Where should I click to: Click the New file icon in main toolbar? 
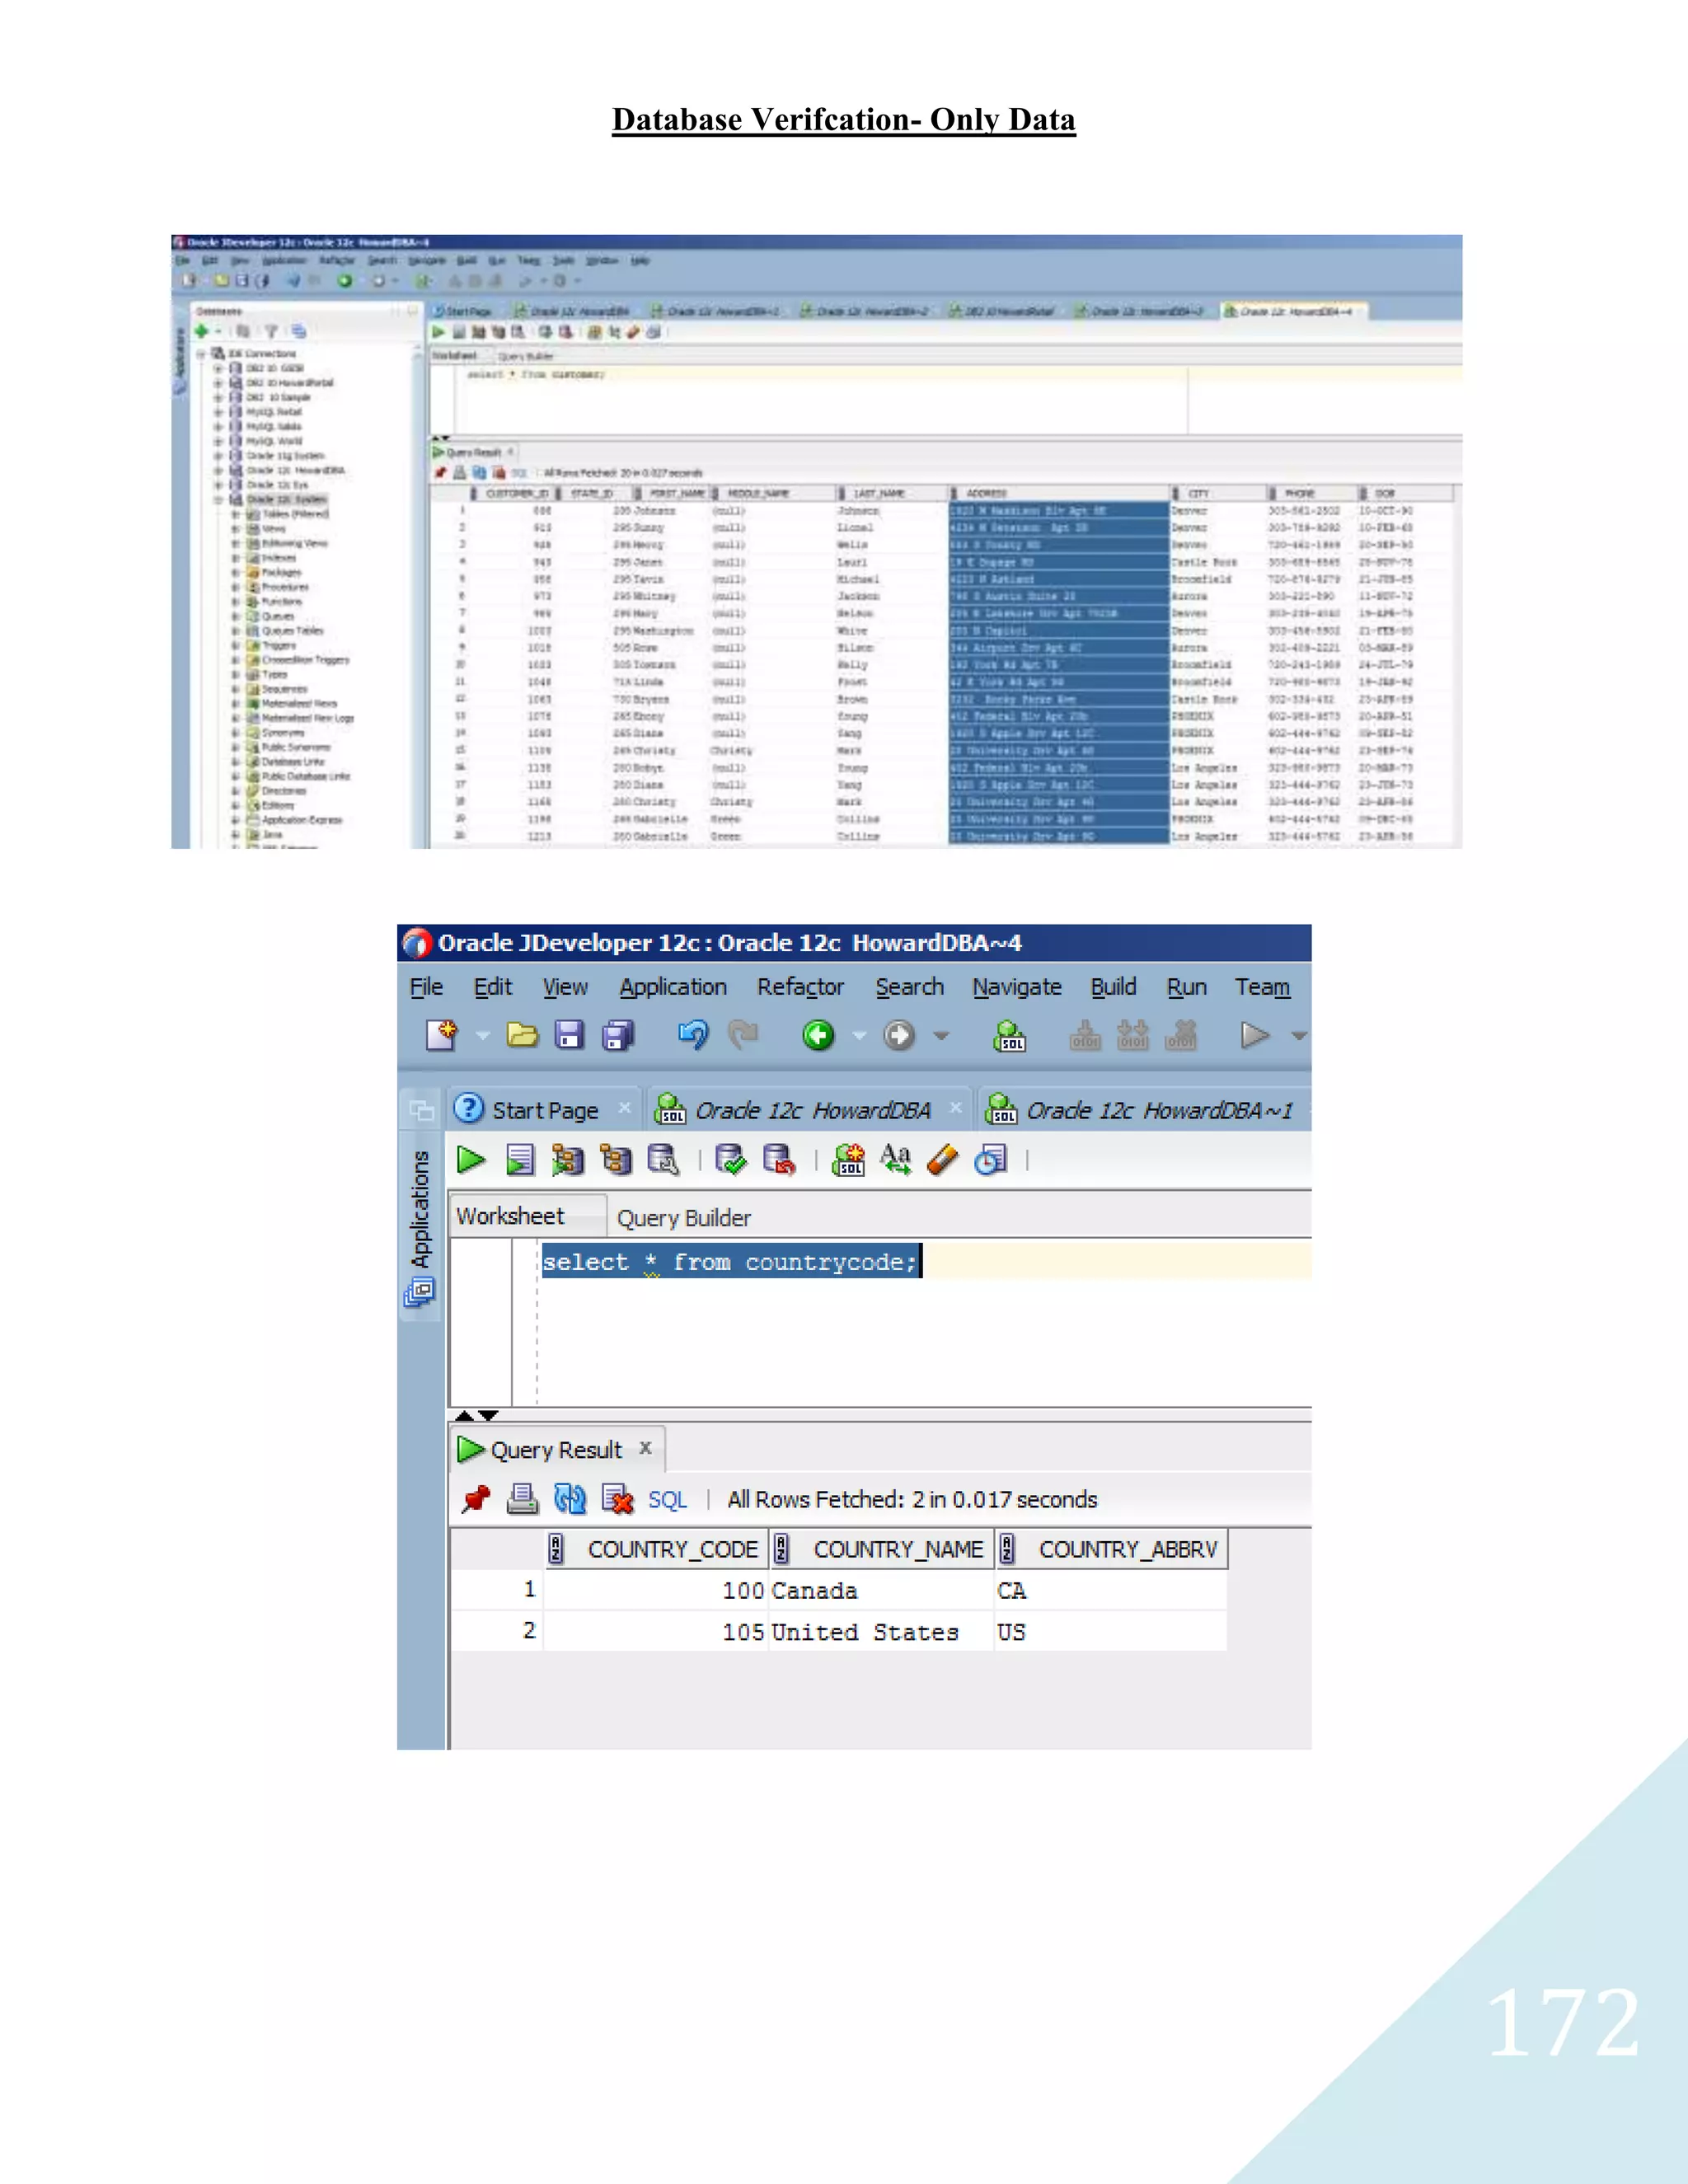[441, 1035]
